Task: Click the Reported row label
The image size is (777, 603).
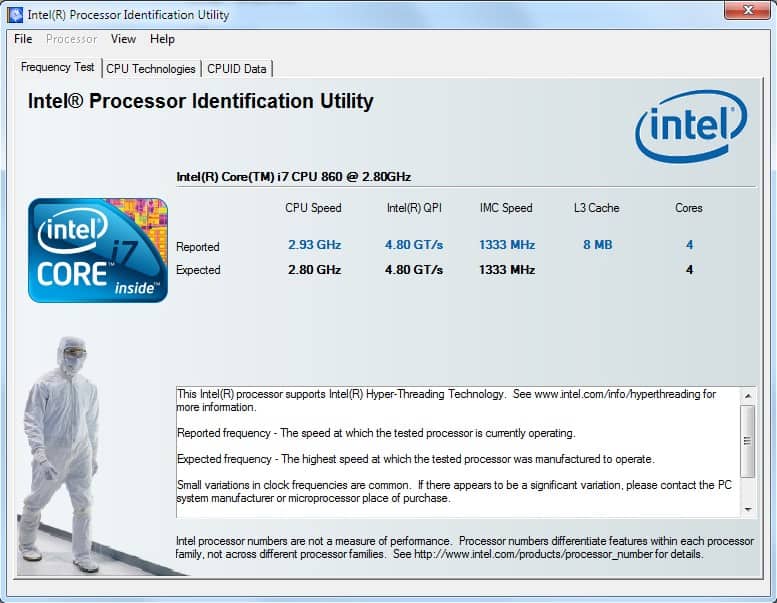Action: [198, 247]
